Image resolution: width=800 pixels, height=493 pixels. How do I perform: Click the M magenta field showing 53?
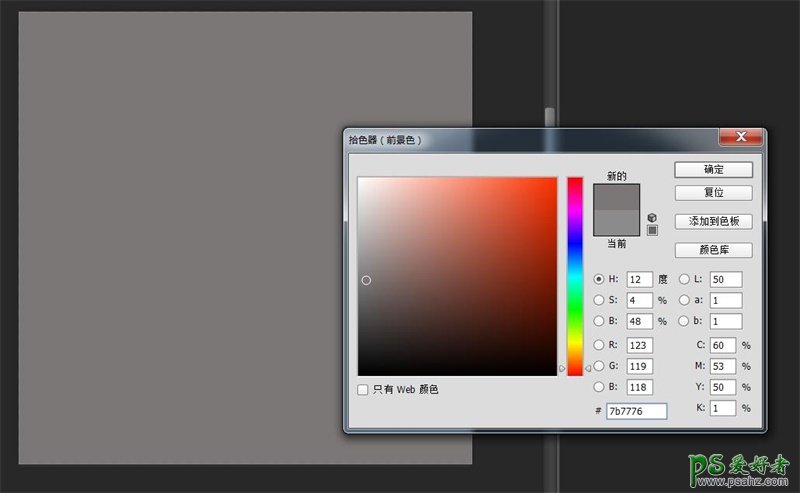pyautogui.click(x=722, y=366)
